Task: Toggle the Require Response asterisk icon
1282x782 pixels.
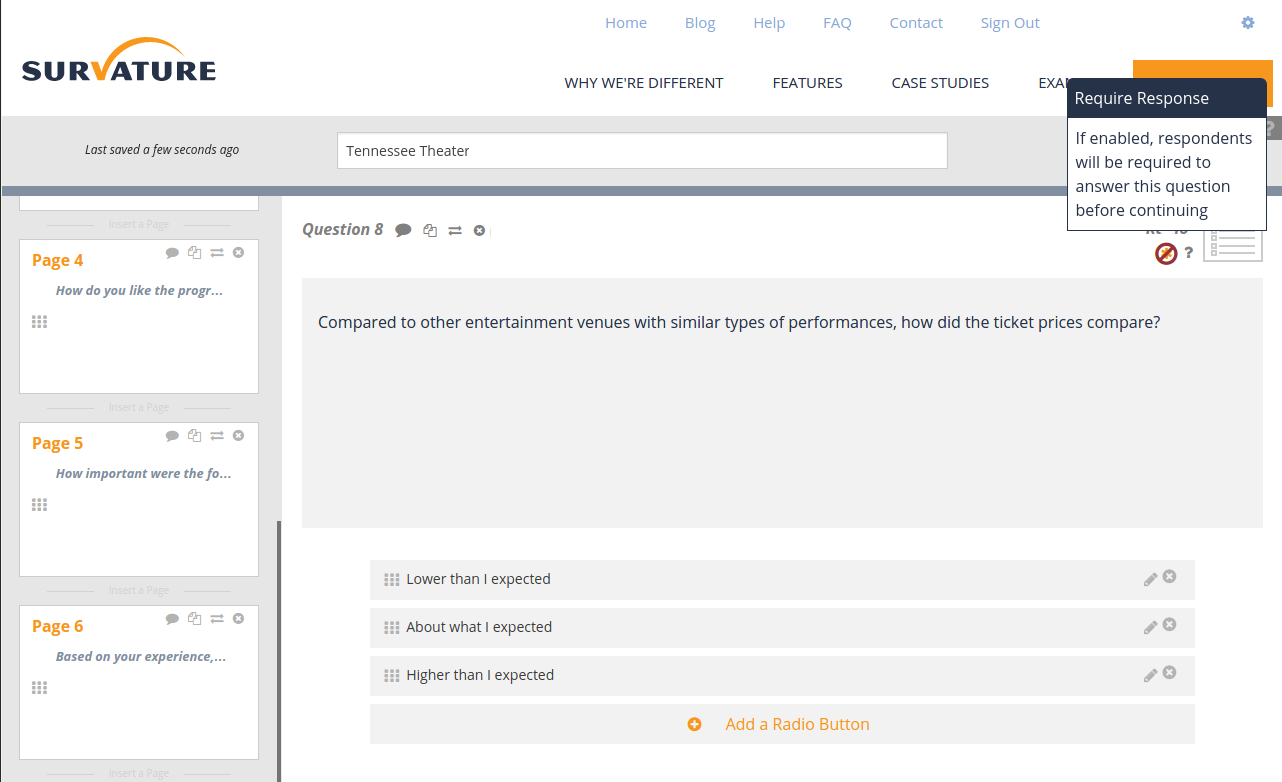Action: coord(1166,253)
